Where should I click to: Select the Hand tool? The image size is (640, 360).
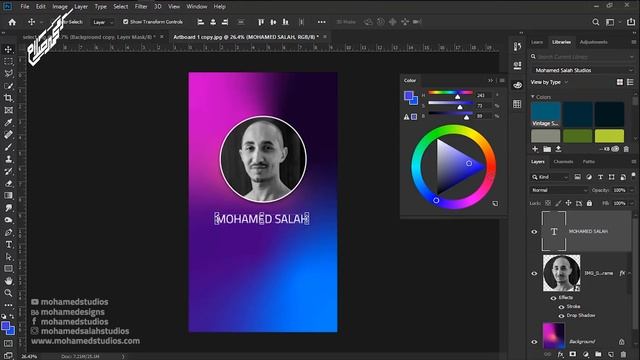point(8,281)
